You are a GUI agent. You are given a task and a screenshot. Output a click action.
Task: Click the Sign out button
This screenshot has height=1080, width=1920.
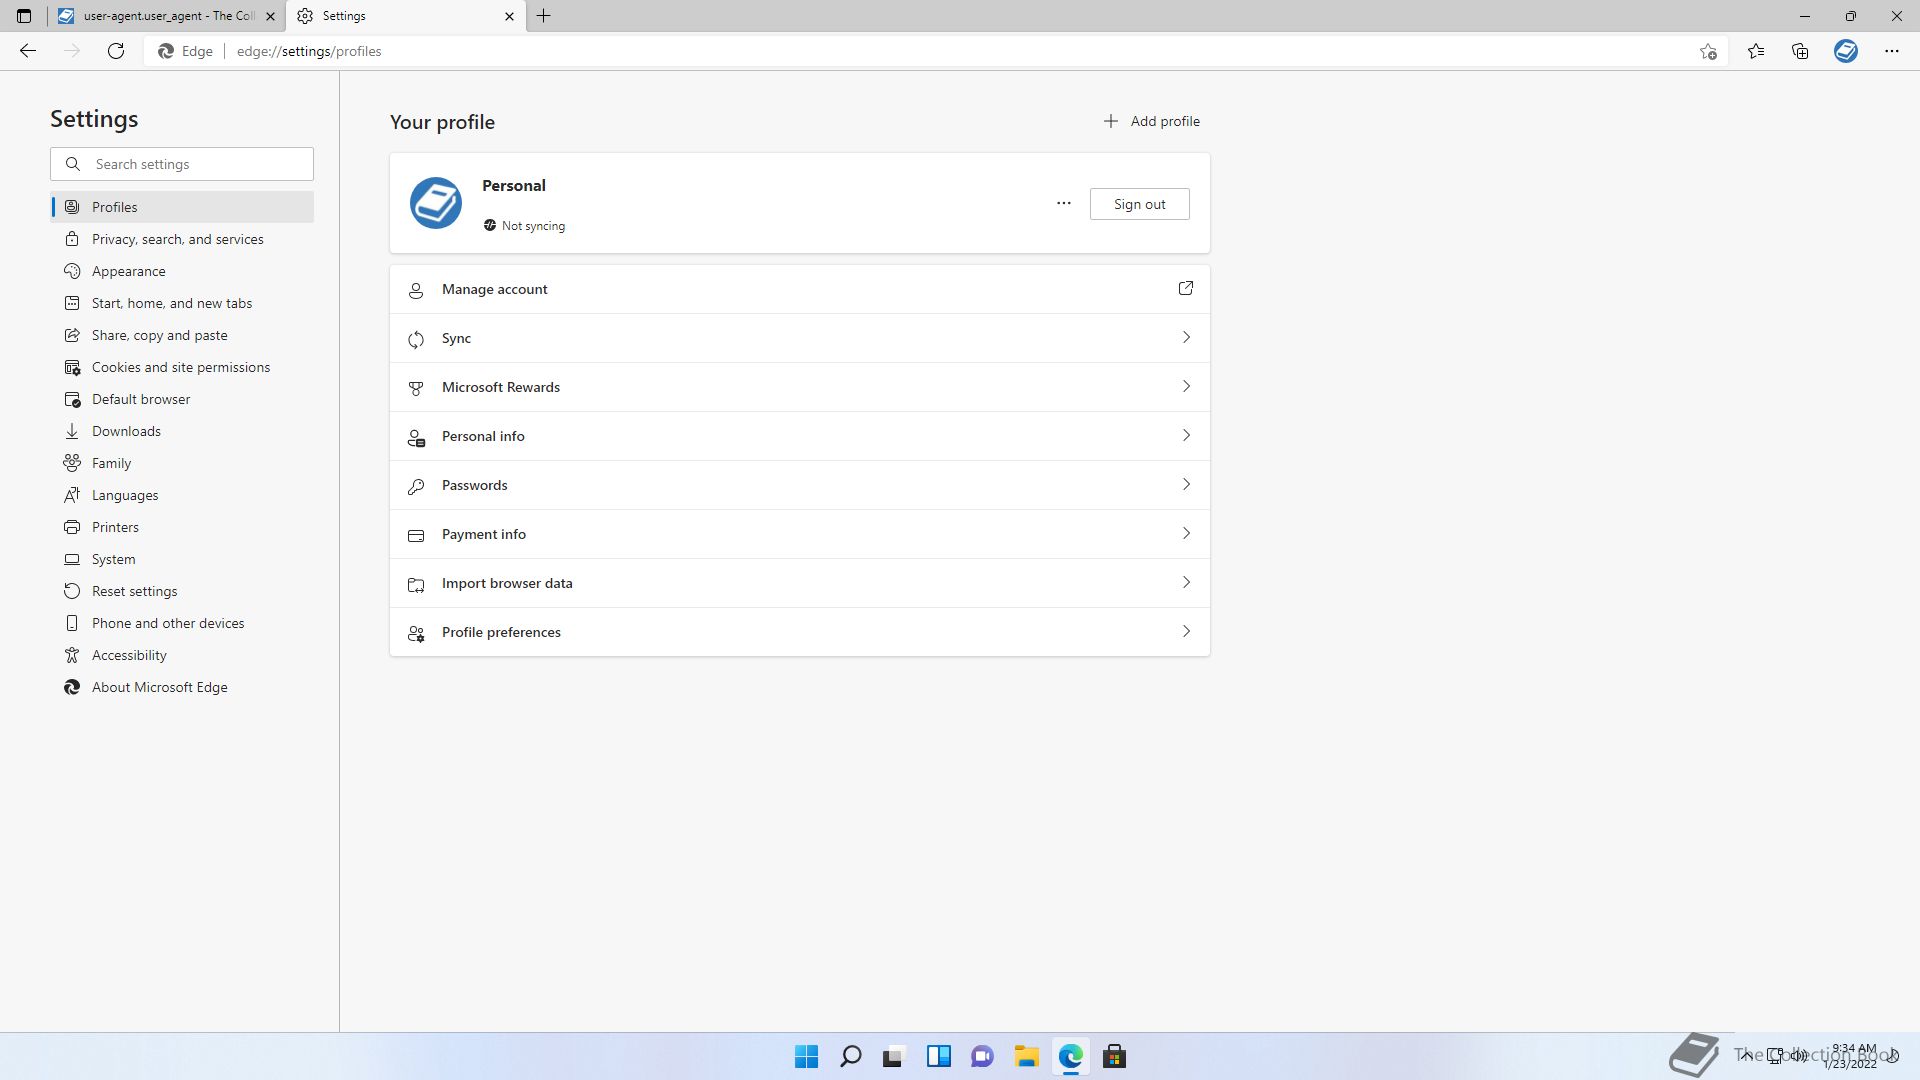pos(1139,204)
